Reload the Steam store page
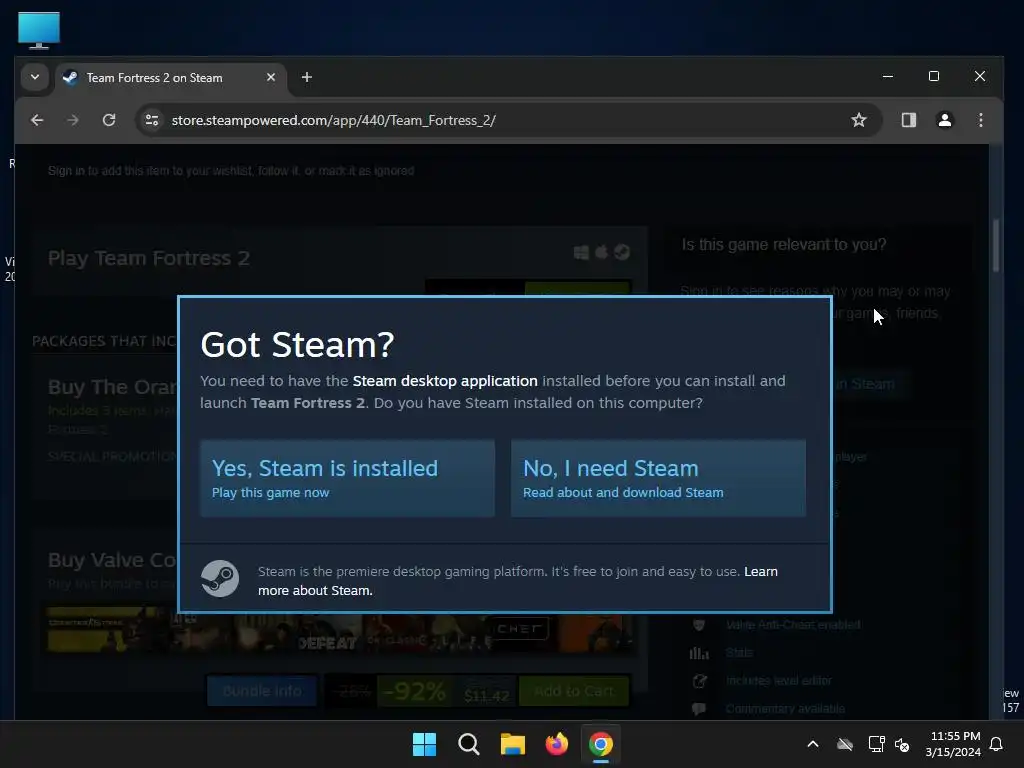The image size is (1024, 768). tap(109, 120)
